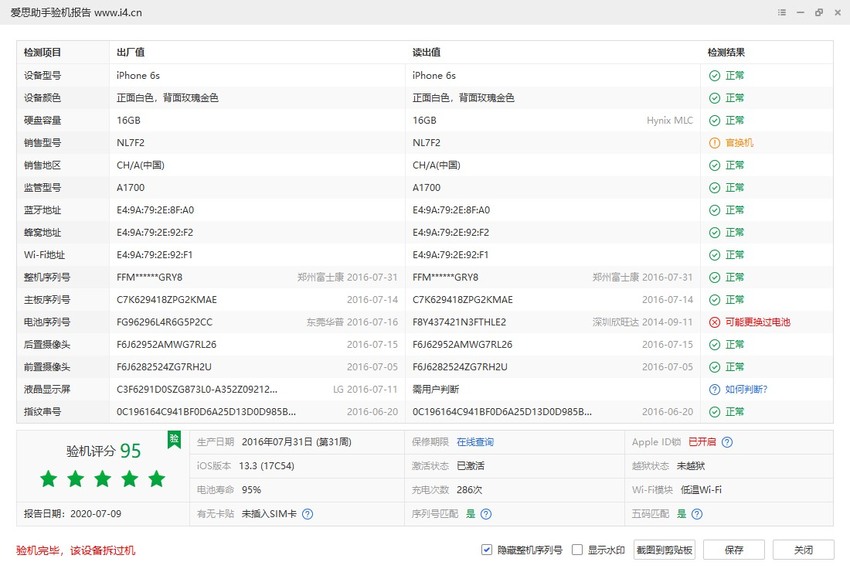Click factory rear camera serial F6J62952AMWG7RL26
This screenshot has width=850, height=579.
(x=166, y=345)
